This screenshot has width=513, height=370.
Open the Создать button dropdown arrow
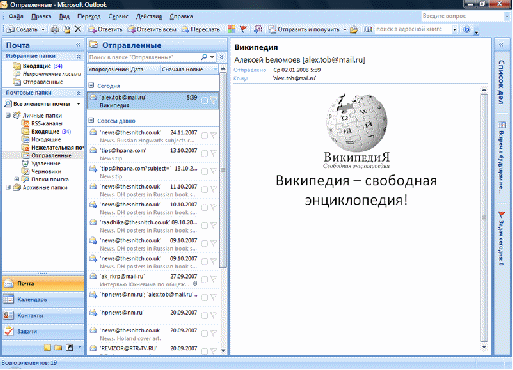[43, 30]
